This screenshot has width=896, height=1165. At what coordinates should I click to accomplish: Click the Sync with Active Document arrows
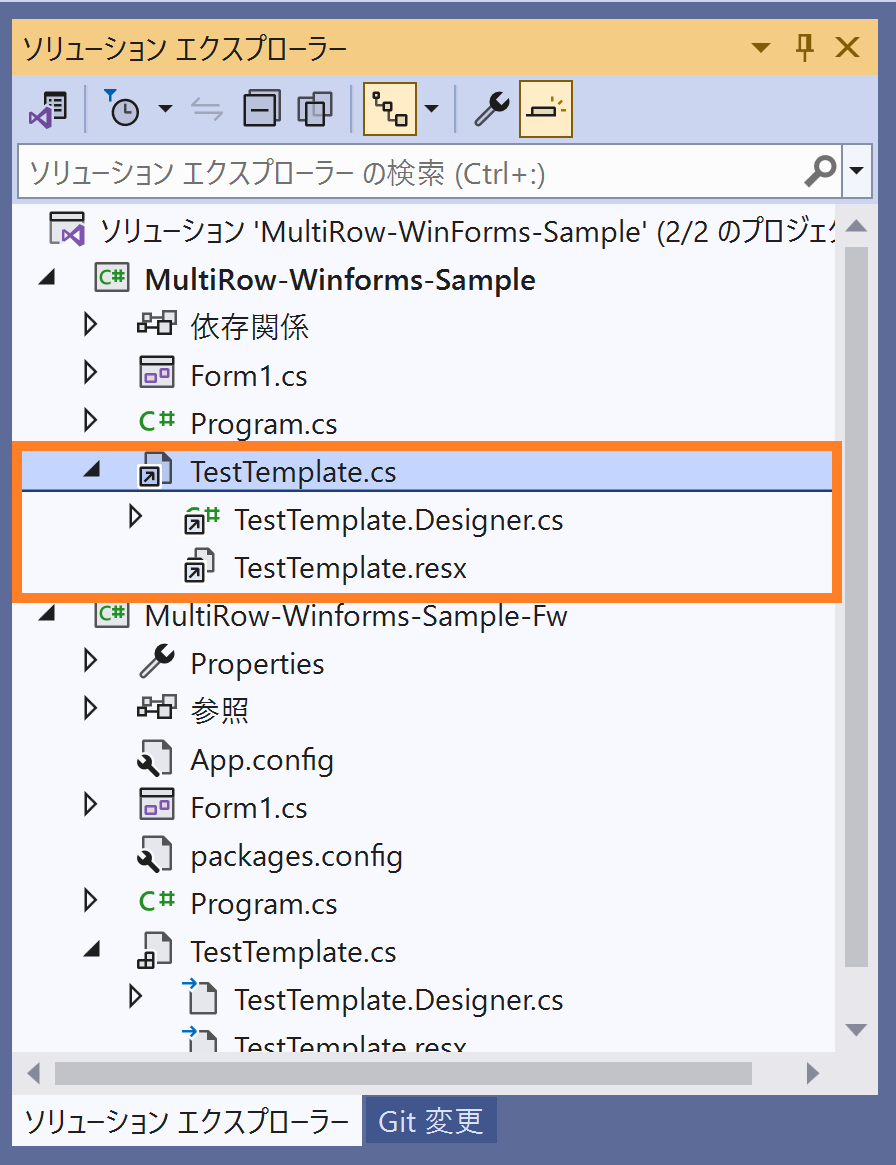(207, 109)
